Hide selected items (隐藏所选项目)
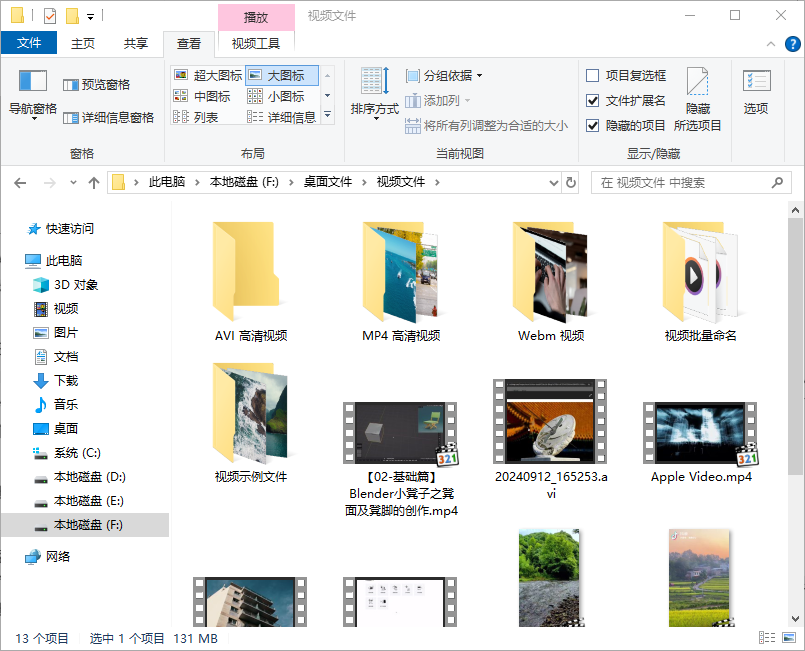Viewport: 805px width, 651px height. pyautogui.click(x=697, y=99)
